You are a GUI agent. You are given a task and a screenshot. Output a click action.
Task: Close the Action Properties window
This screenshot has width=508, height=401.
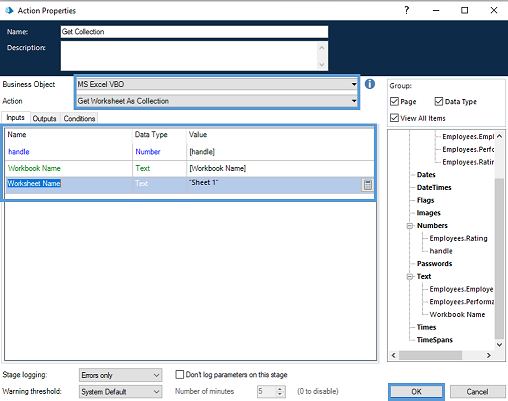click(494, 10)
